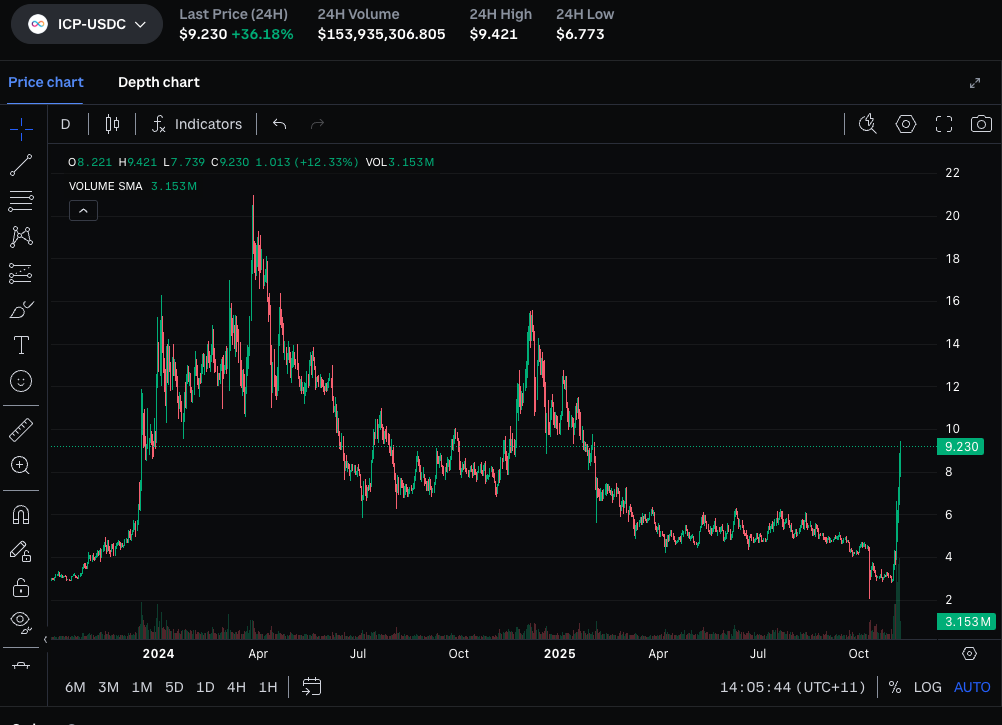The height and width of the screenshot is (725, 1002).
Task: Click the 24H High $9.421 value
Action: 493,34
